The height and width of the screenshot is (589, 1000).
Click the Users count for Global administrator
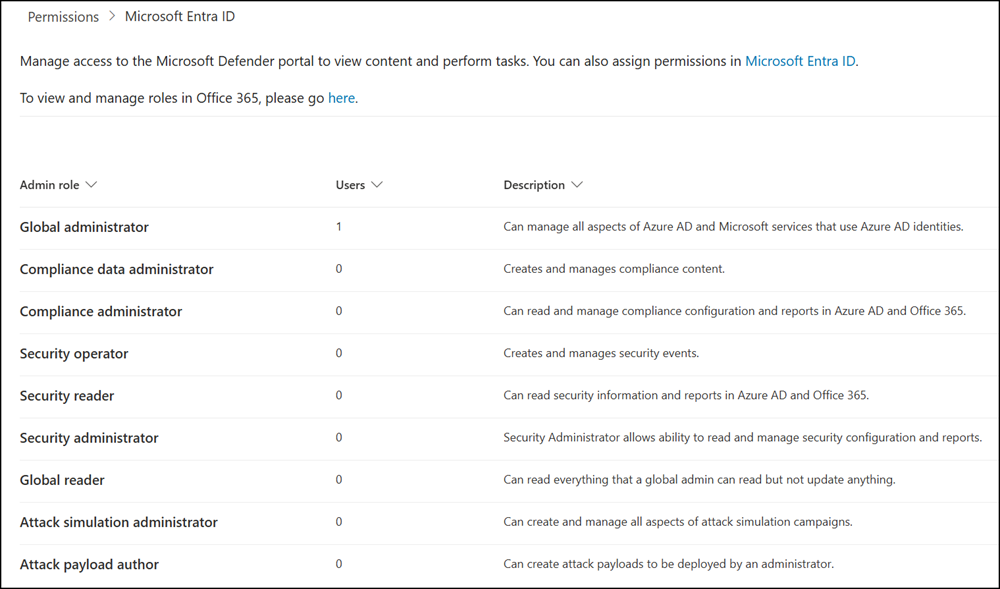339,227
